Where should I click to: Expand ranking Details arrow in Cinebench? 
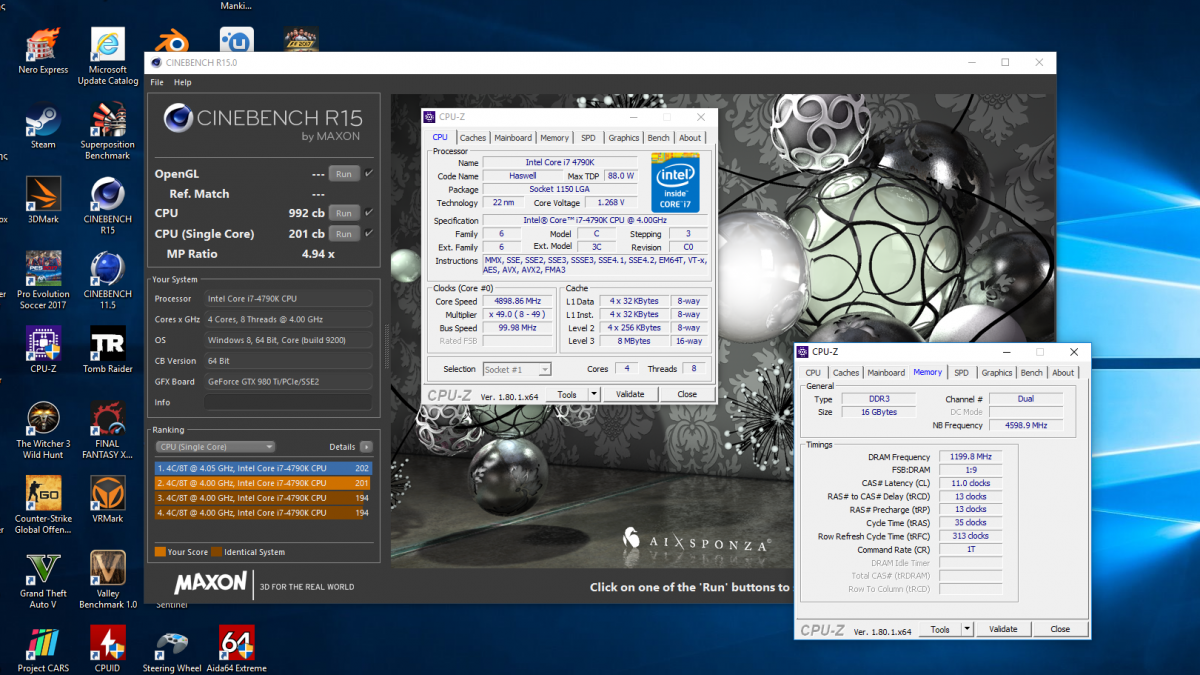[x=366, y=447]
